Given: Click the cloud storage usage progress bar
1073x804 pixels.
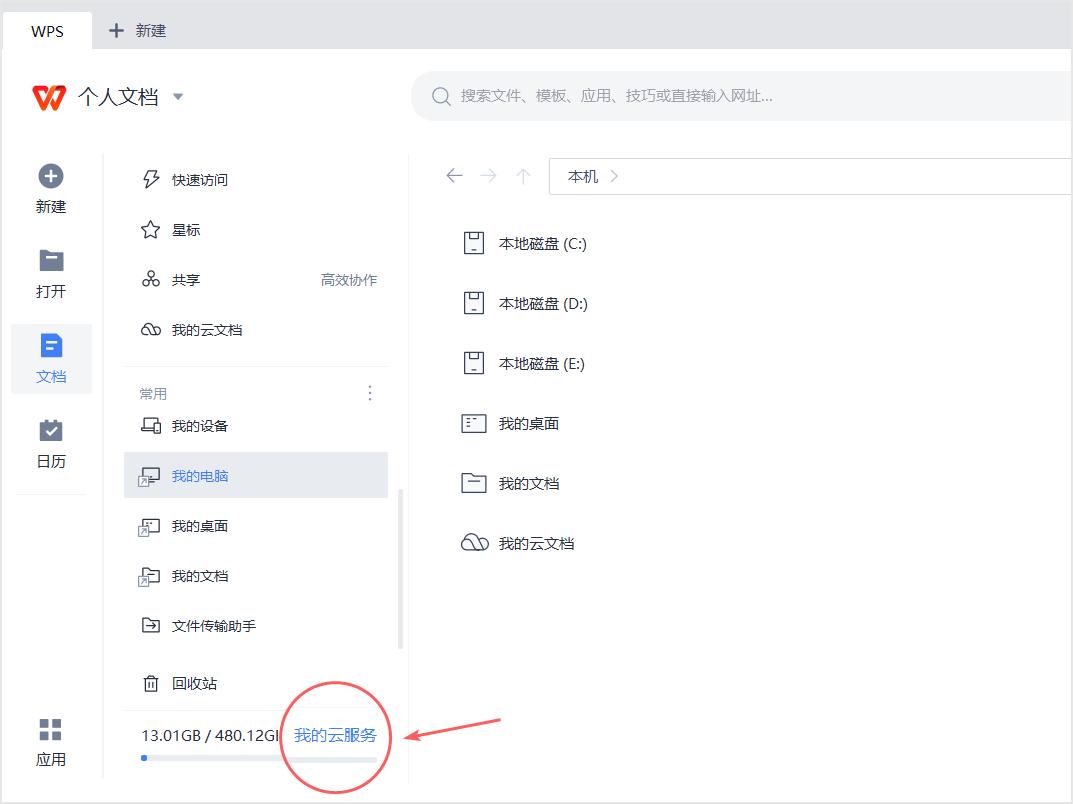Looking at the screenshot, I should tap(259, 758).
